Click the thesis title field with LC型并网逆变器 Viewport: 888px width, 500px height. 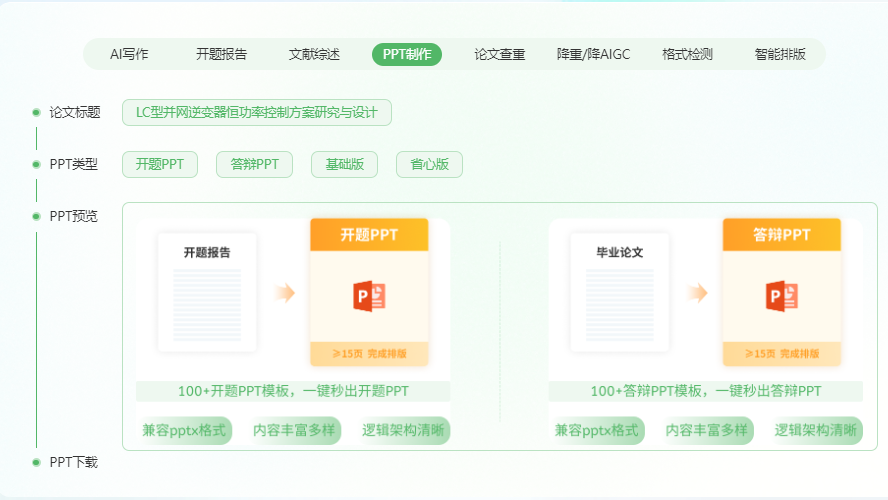[x=257, y=112]
